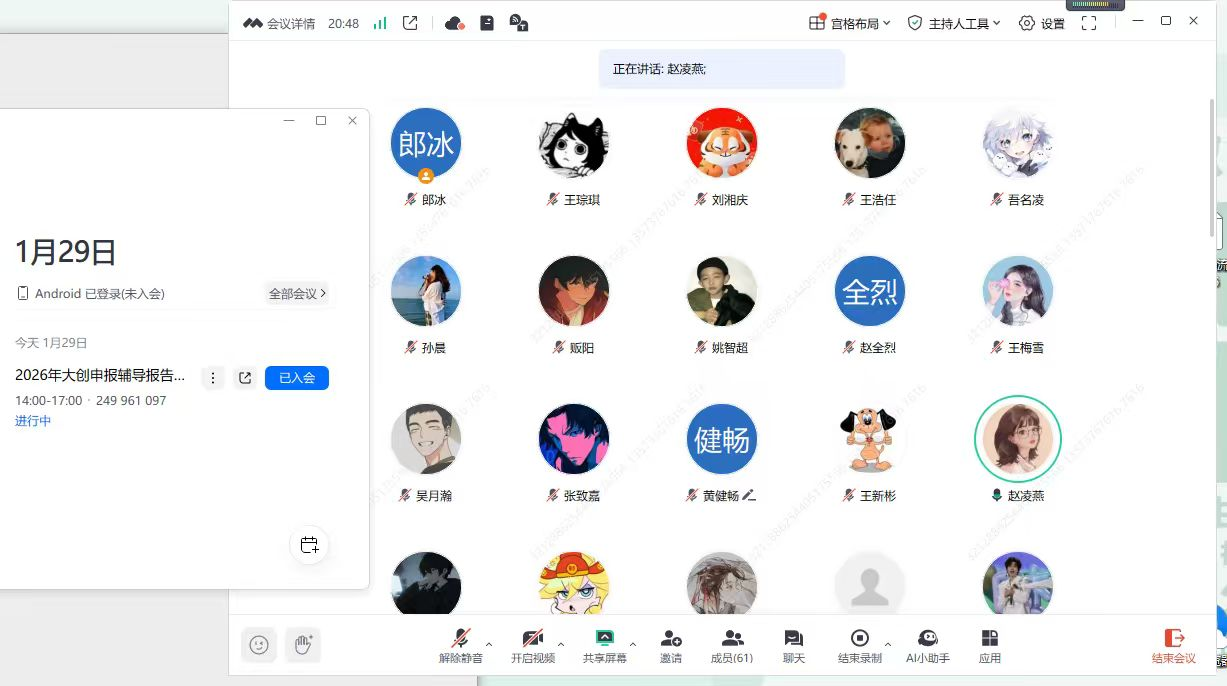Enter fullscreen mode via the top bar icon

point(1089,23)
